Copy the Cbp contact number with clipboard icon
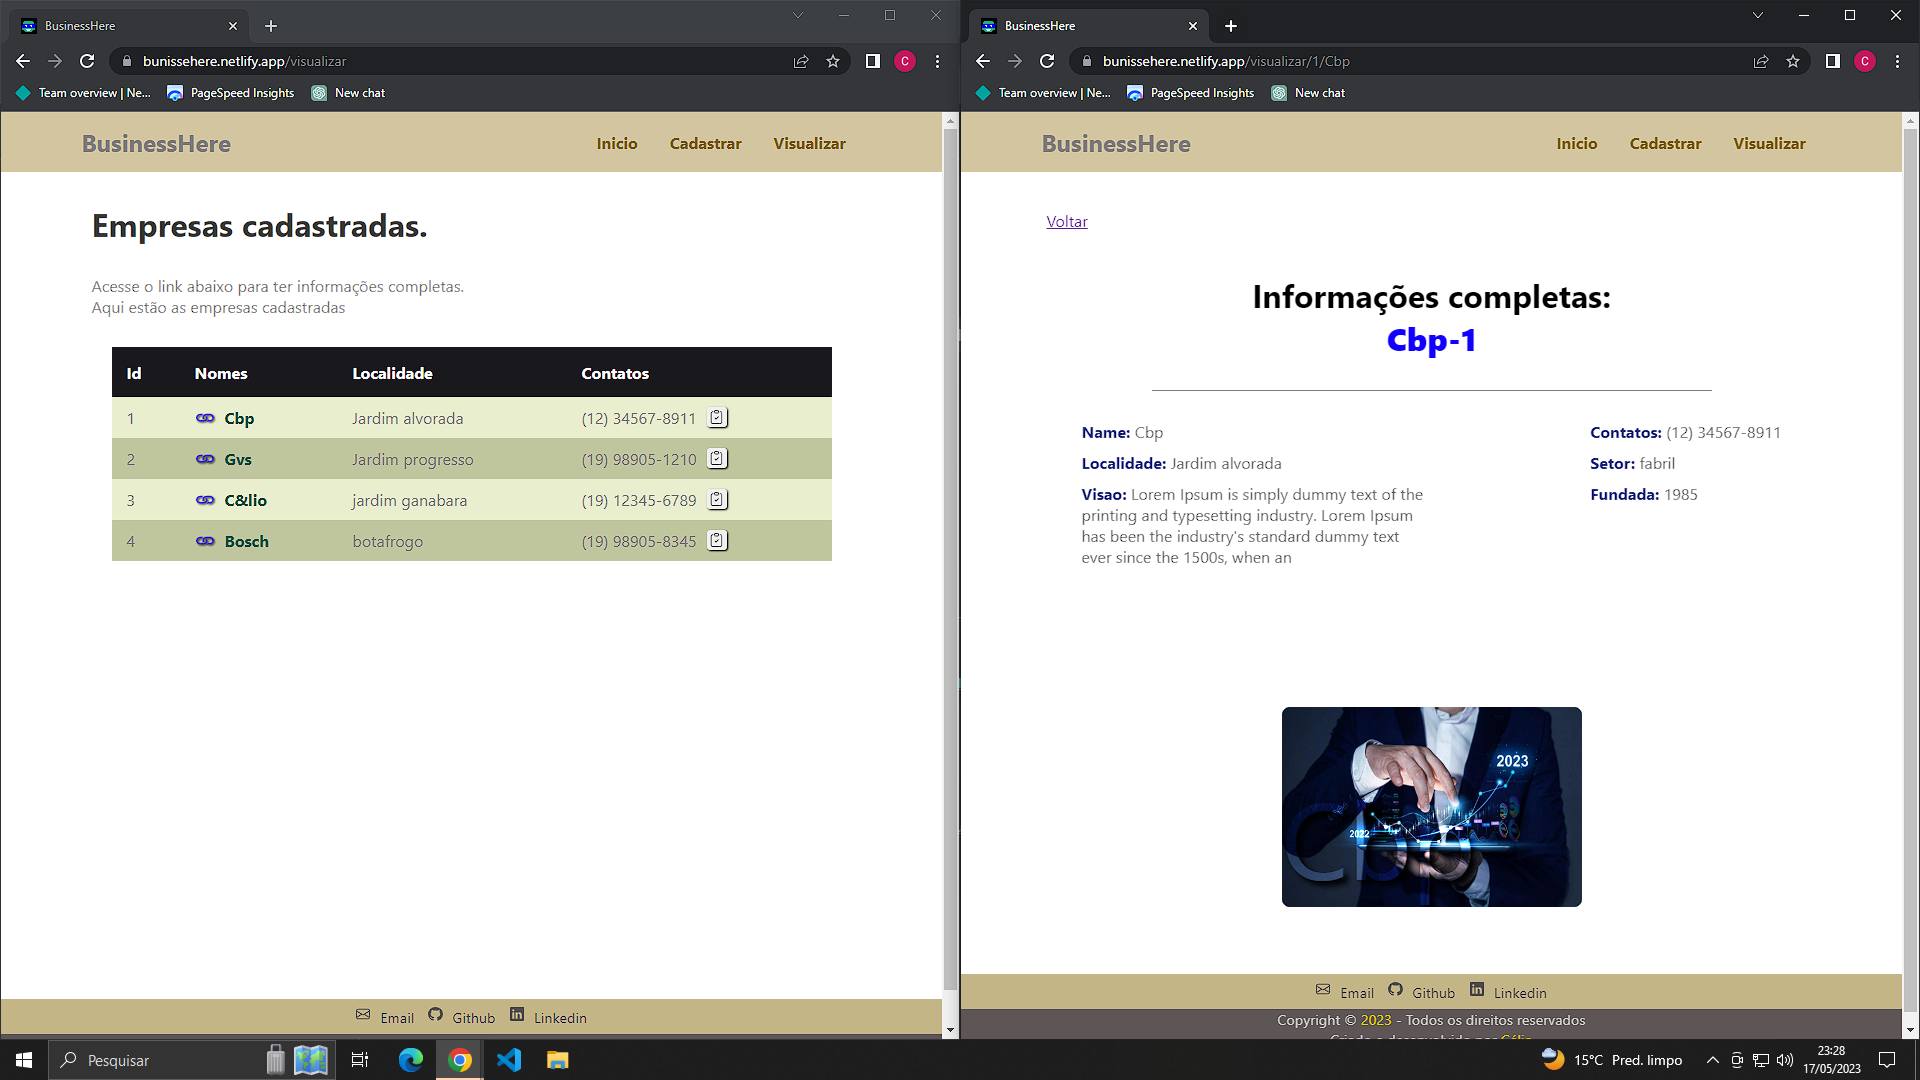Viewport: 1920px width, 1080px height. tap(717, 418)
